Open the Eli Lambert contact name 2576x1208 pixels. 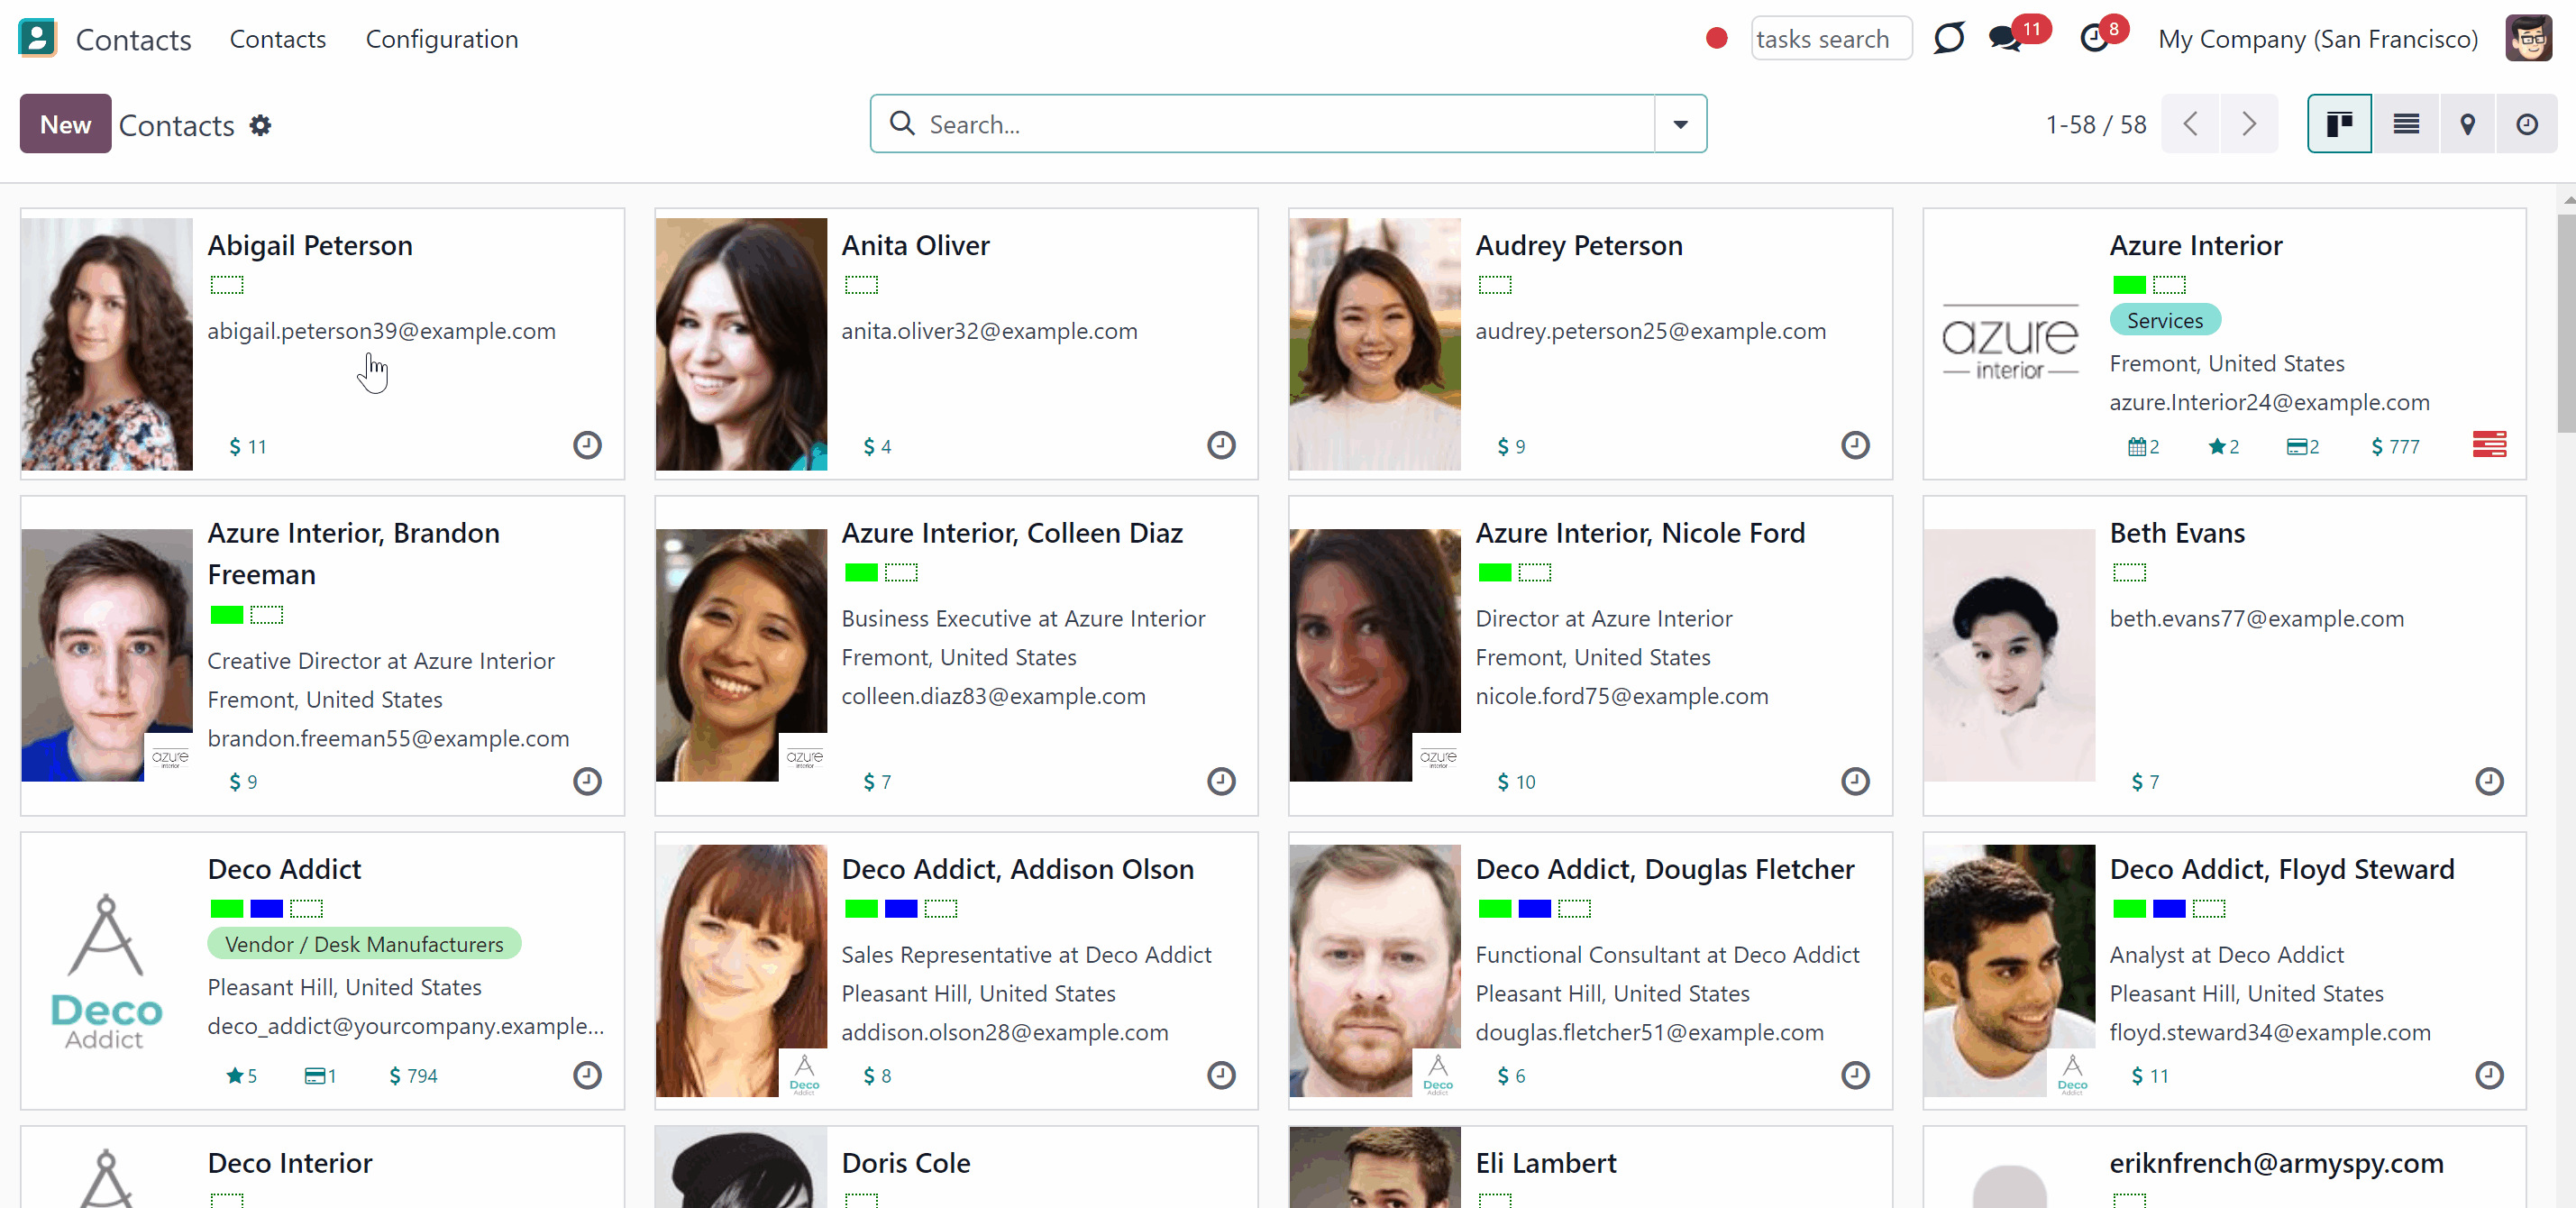click(1546, 1163)
